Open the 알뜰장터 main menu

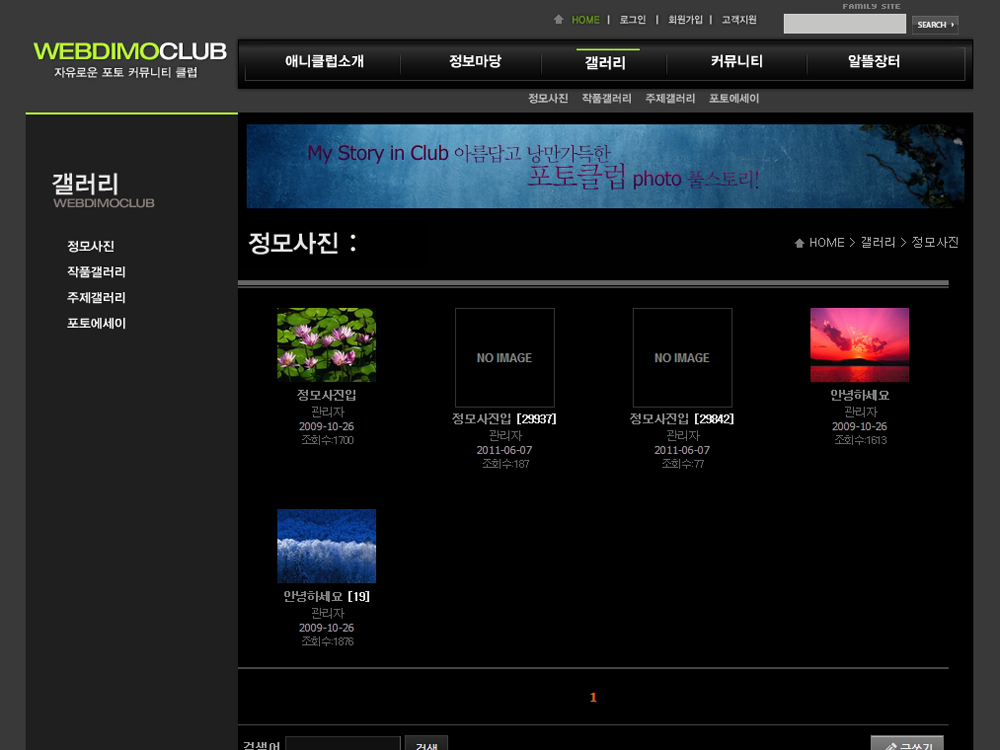(x=873, y=62)
